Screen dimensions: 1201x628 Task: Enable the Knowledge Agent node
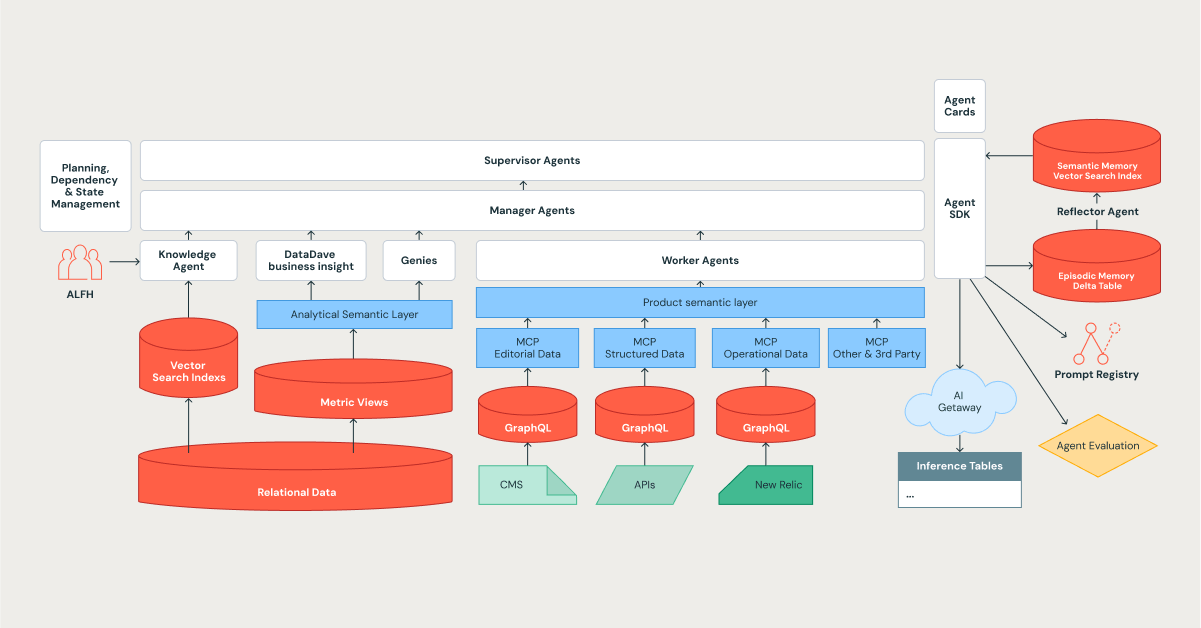tap(188, 260)
